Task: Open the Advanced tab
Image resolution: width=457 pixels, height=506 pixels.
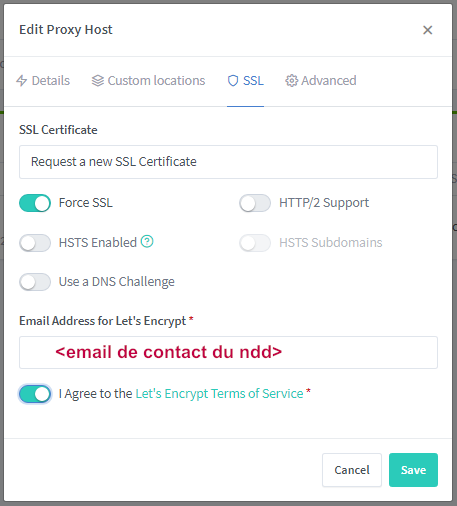Action: pyautogui.click(x=321, y=81)
